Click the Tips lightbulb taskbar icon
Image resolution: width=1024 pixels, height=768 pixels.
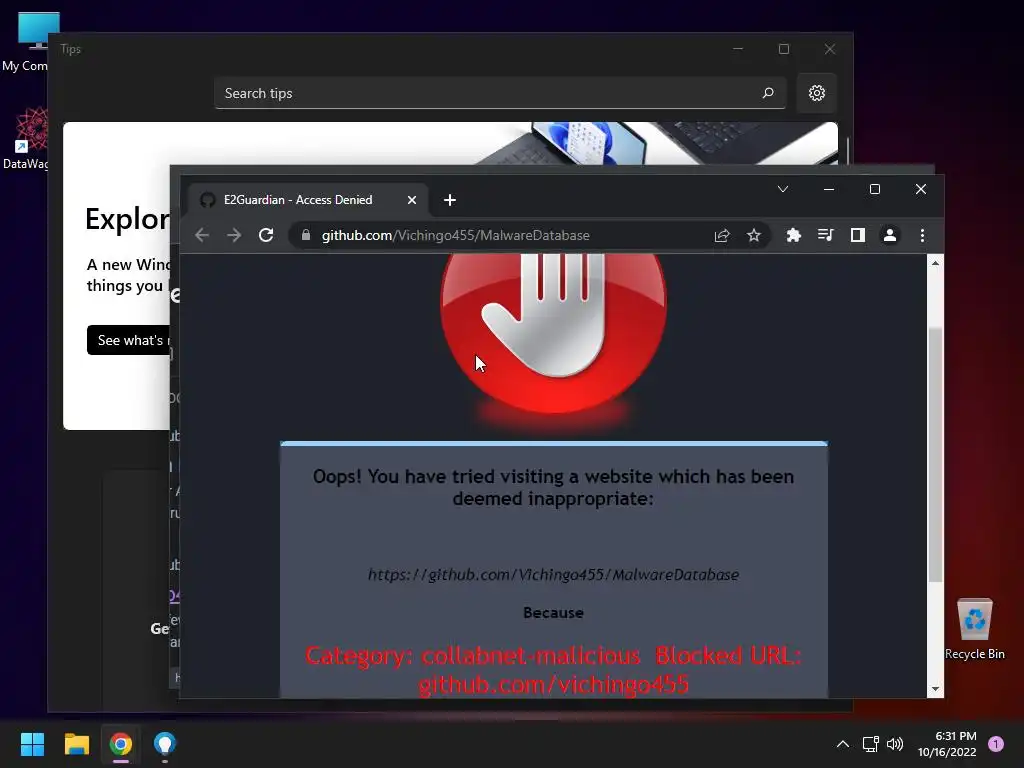165,744
